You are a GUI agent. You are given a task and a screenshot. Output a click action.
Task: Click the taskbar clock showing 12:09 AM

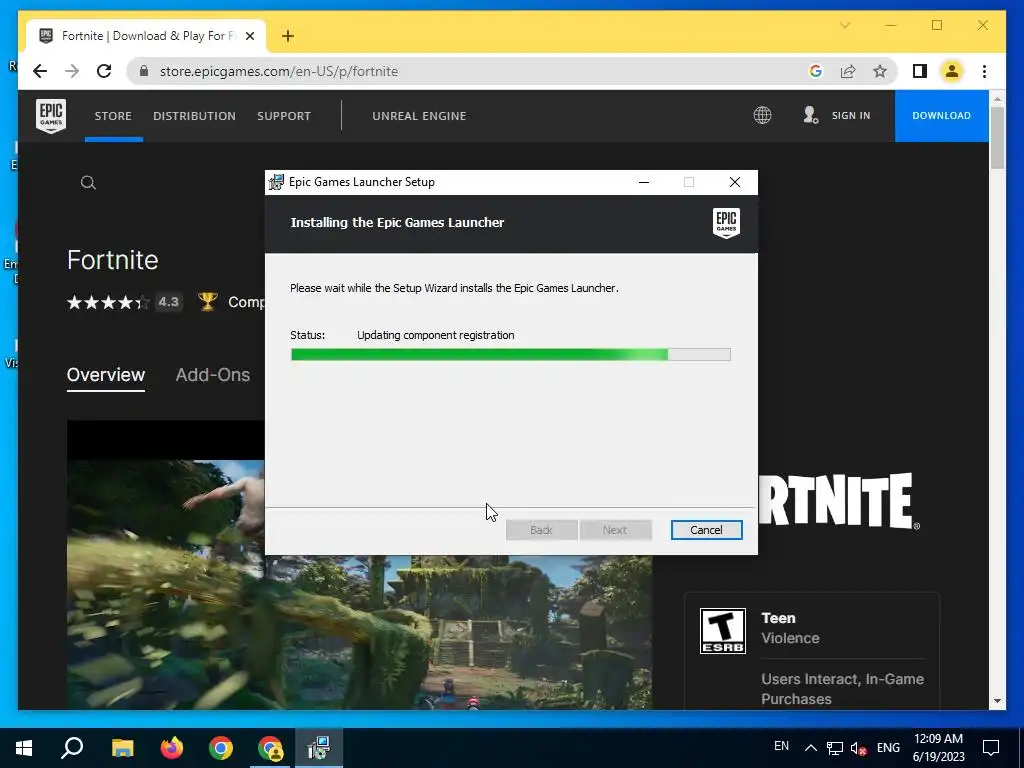click(938, 748)
